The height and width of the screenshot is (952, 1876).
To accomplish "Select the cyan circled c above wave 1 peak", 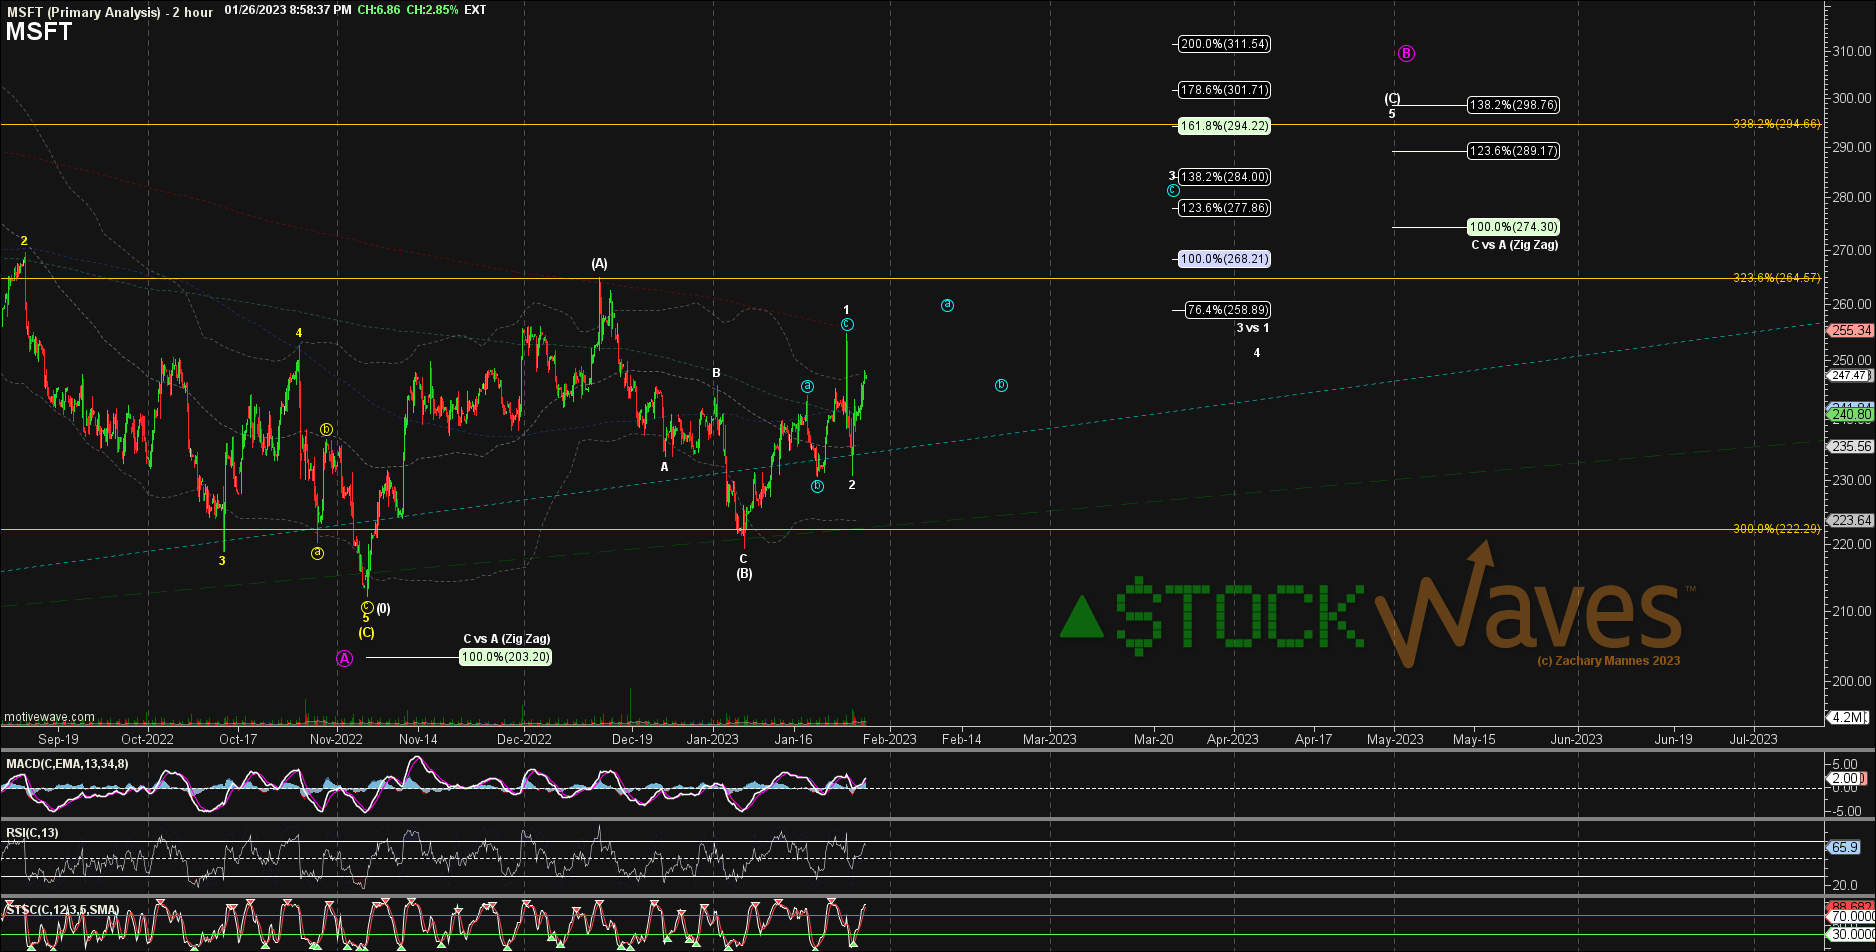I will [847, 325].
